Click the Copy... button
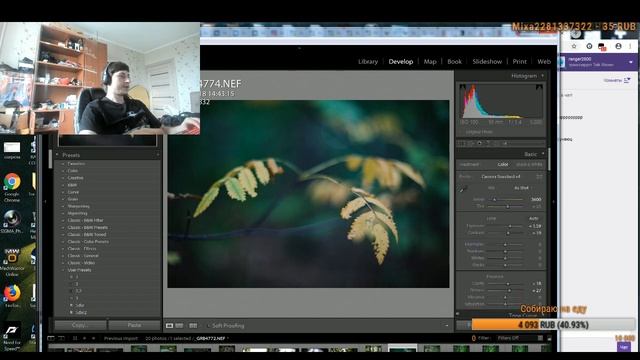640x360 pixels. [x=80, y=325]
